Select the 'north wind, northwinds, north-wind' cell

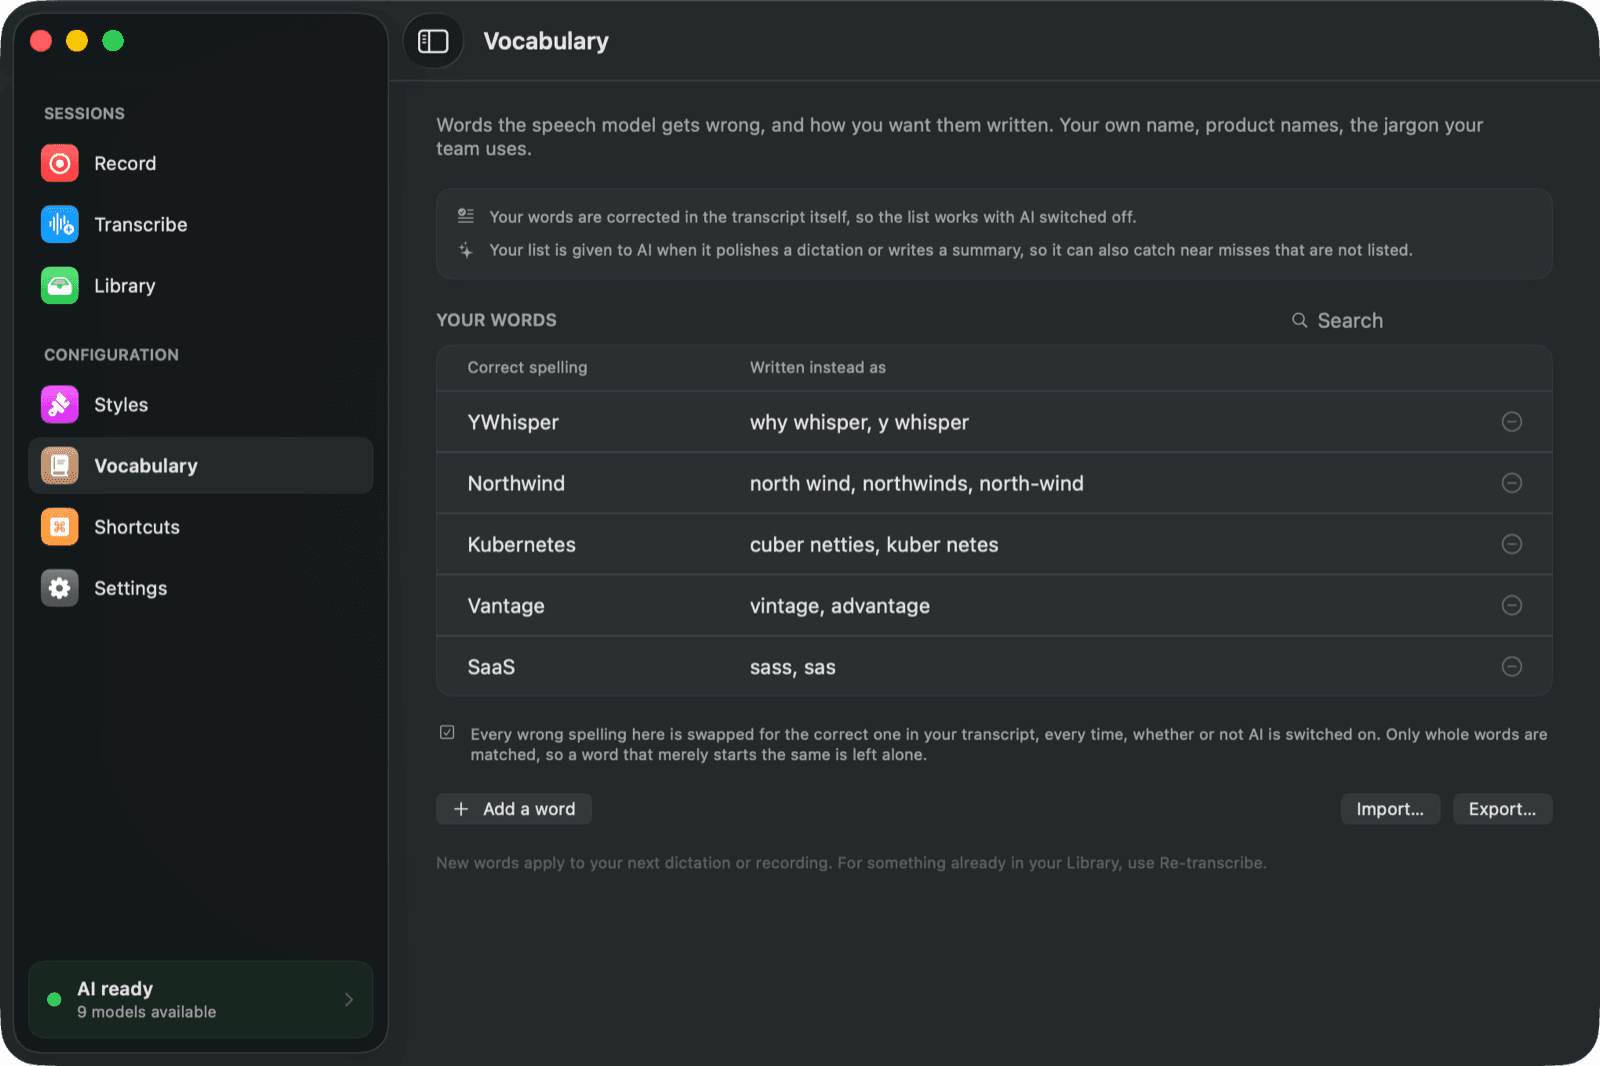[x=917, y=483]
